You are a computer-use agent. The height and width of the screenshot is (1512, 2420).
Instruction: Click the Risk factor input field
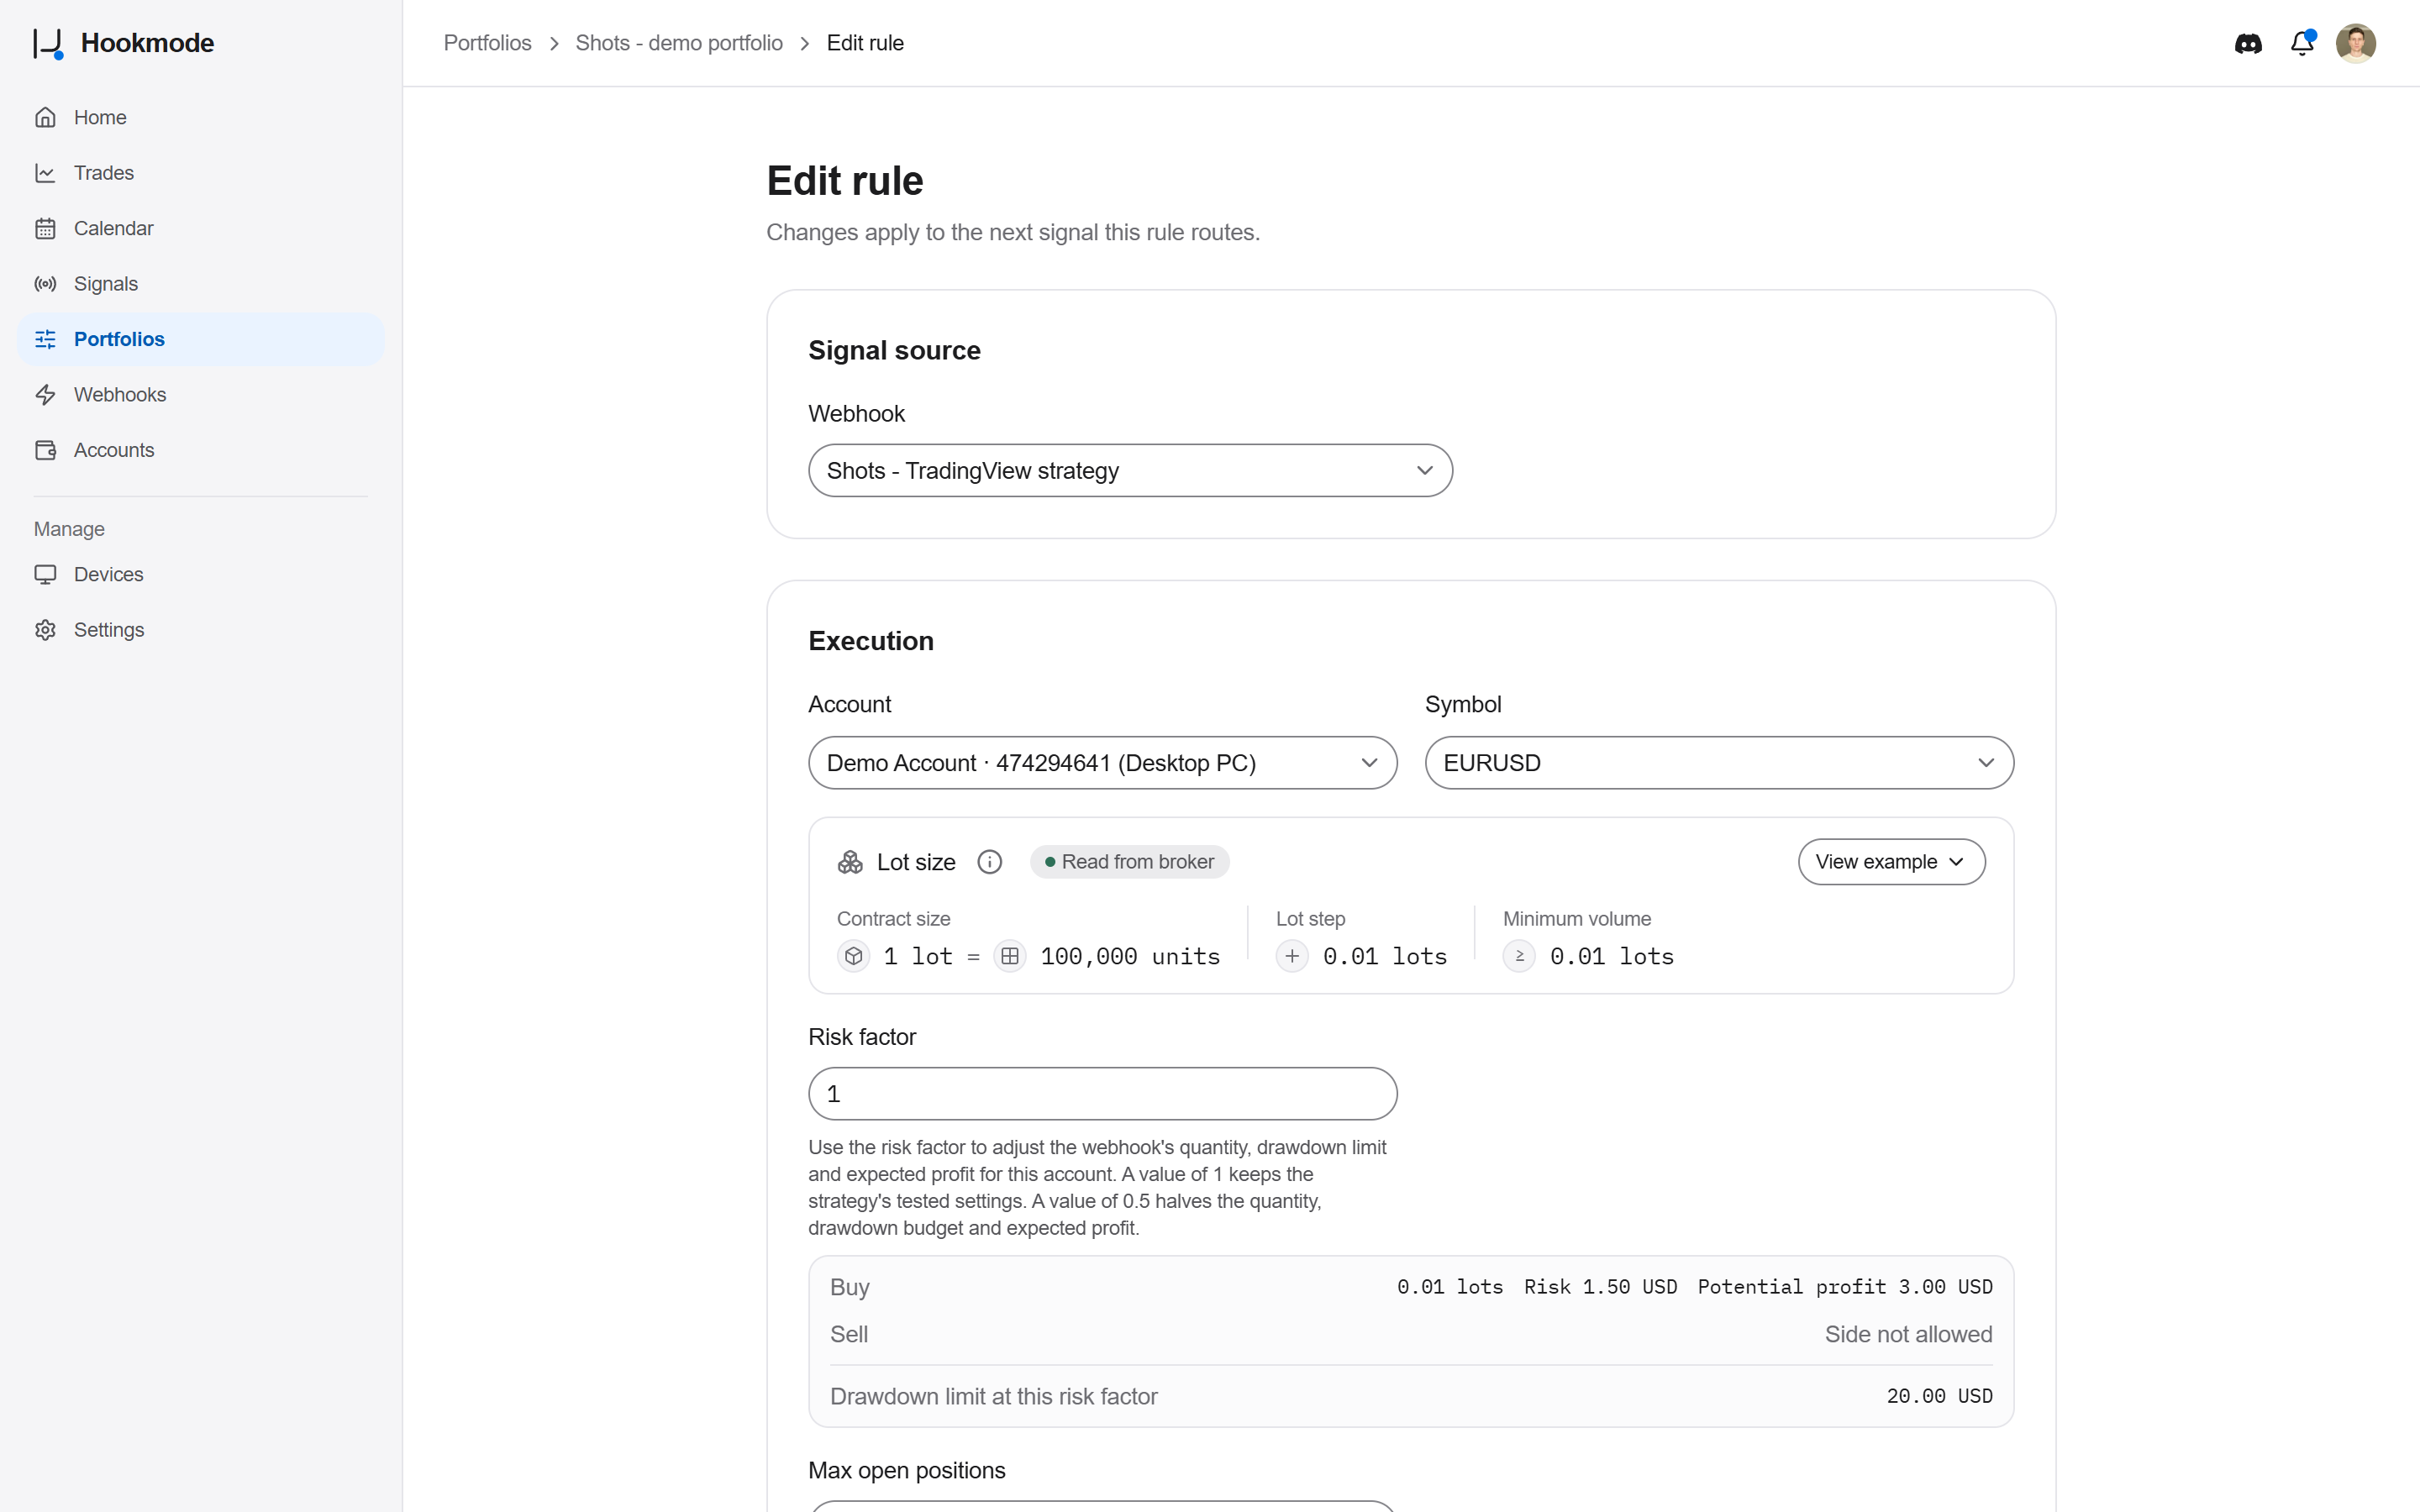point(1102,1094)
